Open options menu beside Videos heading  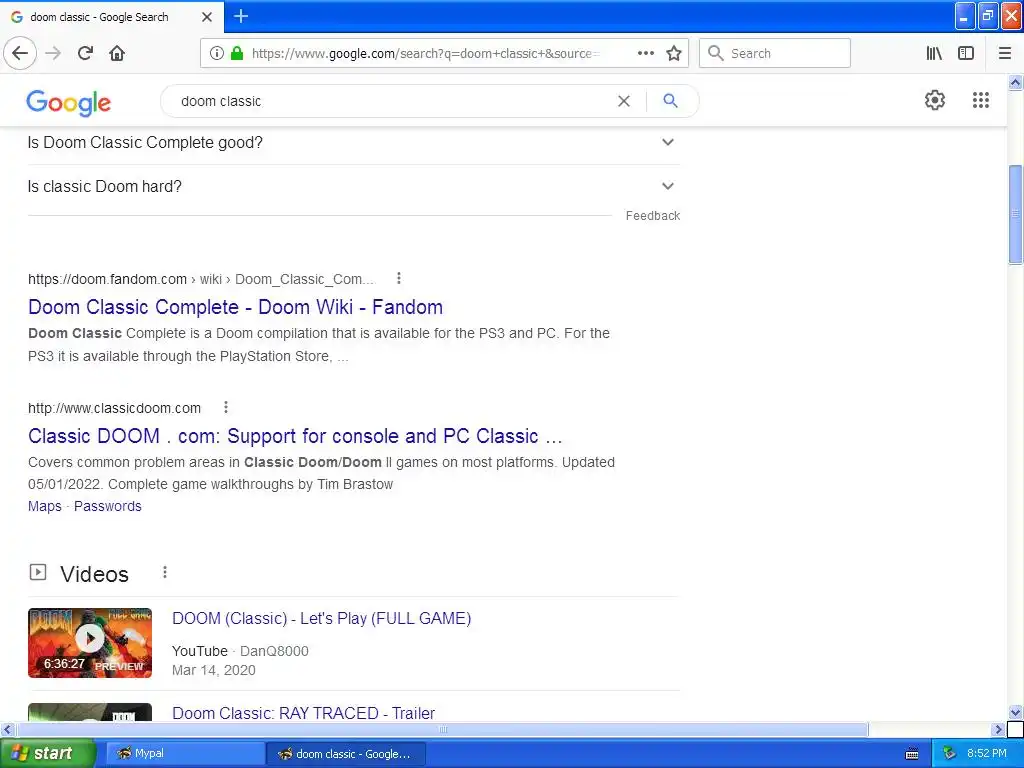(x=165, y=572)
